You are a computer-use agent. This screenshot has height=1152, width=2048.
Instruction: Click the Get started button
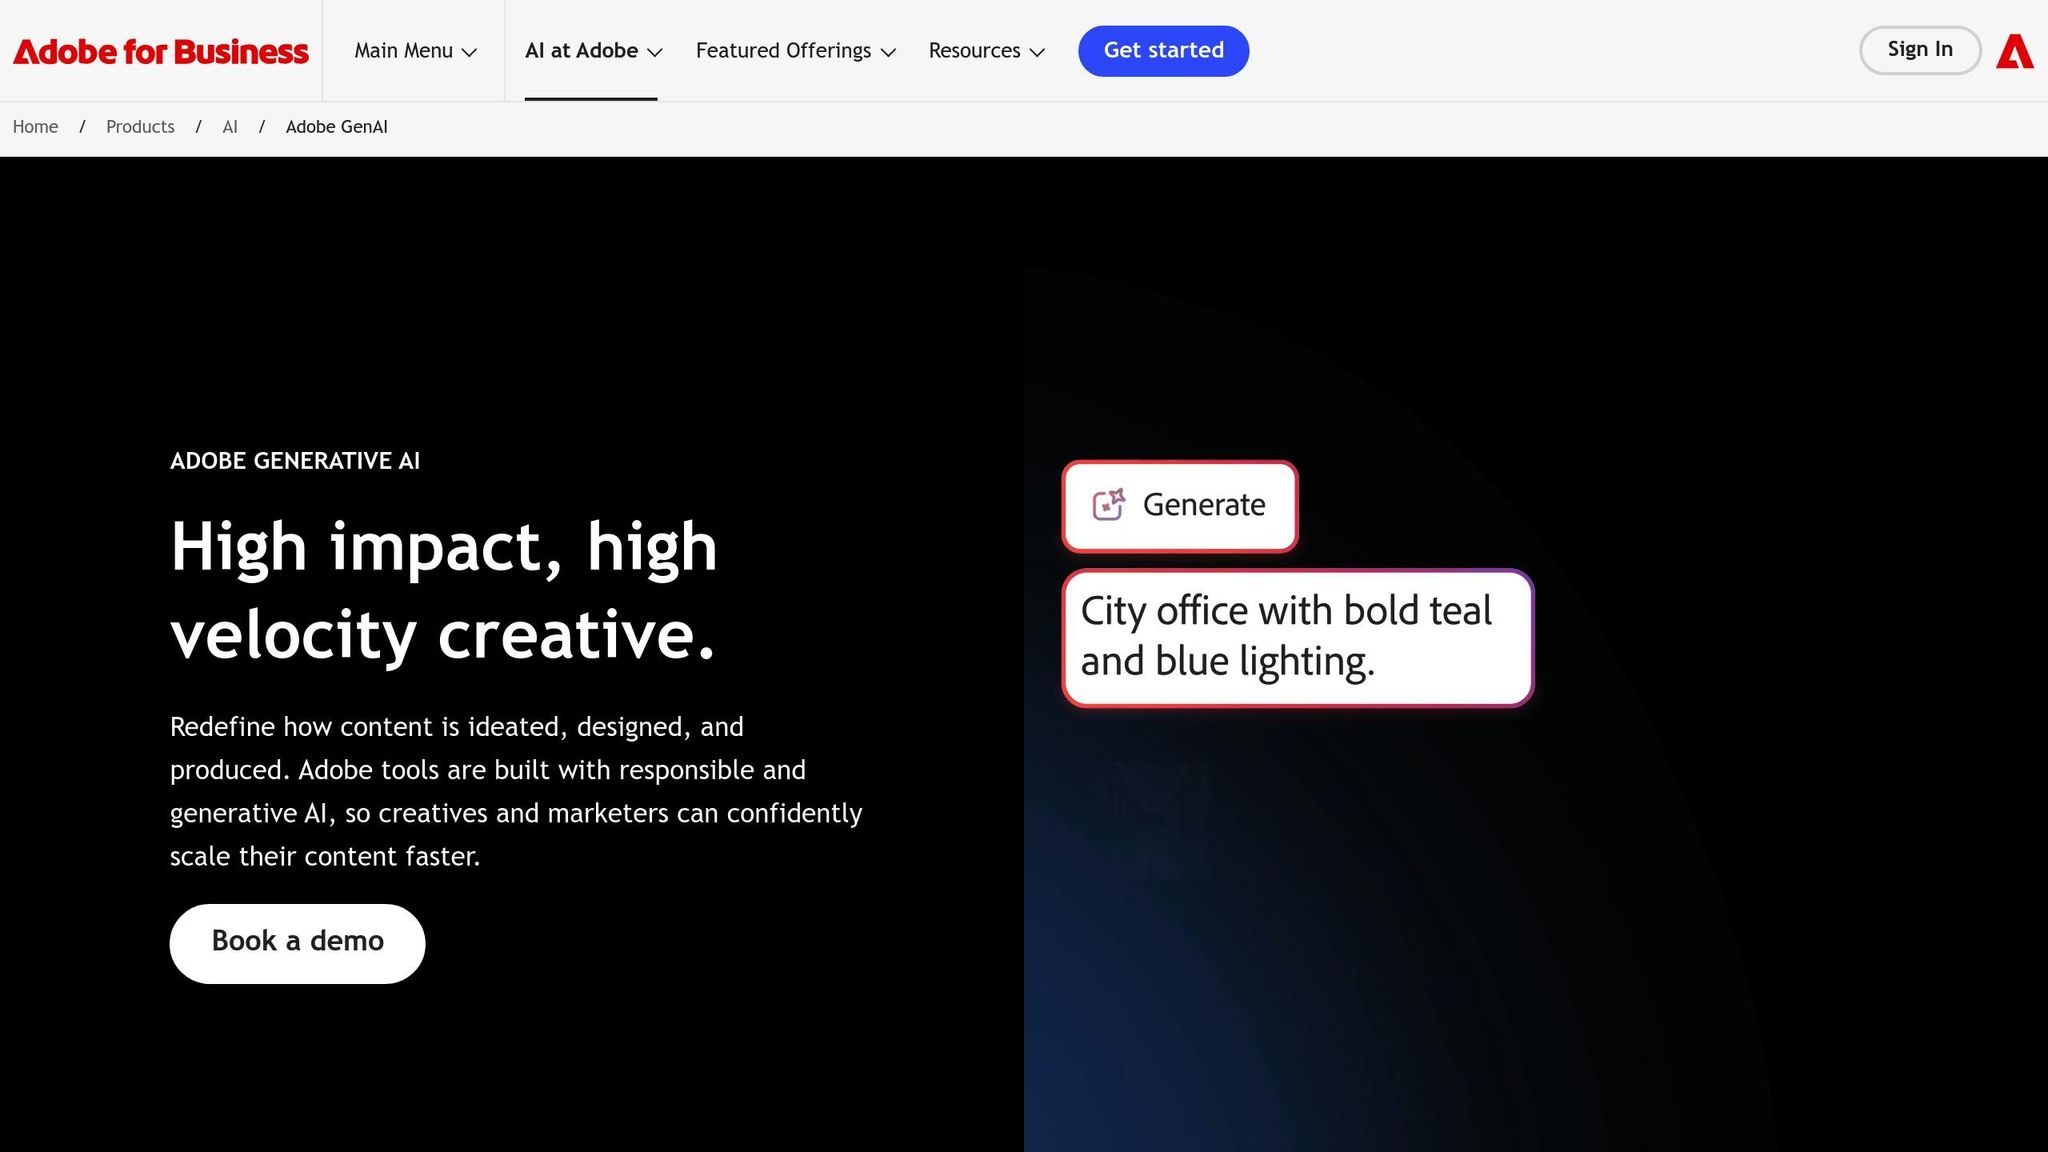click(1163, 51)
